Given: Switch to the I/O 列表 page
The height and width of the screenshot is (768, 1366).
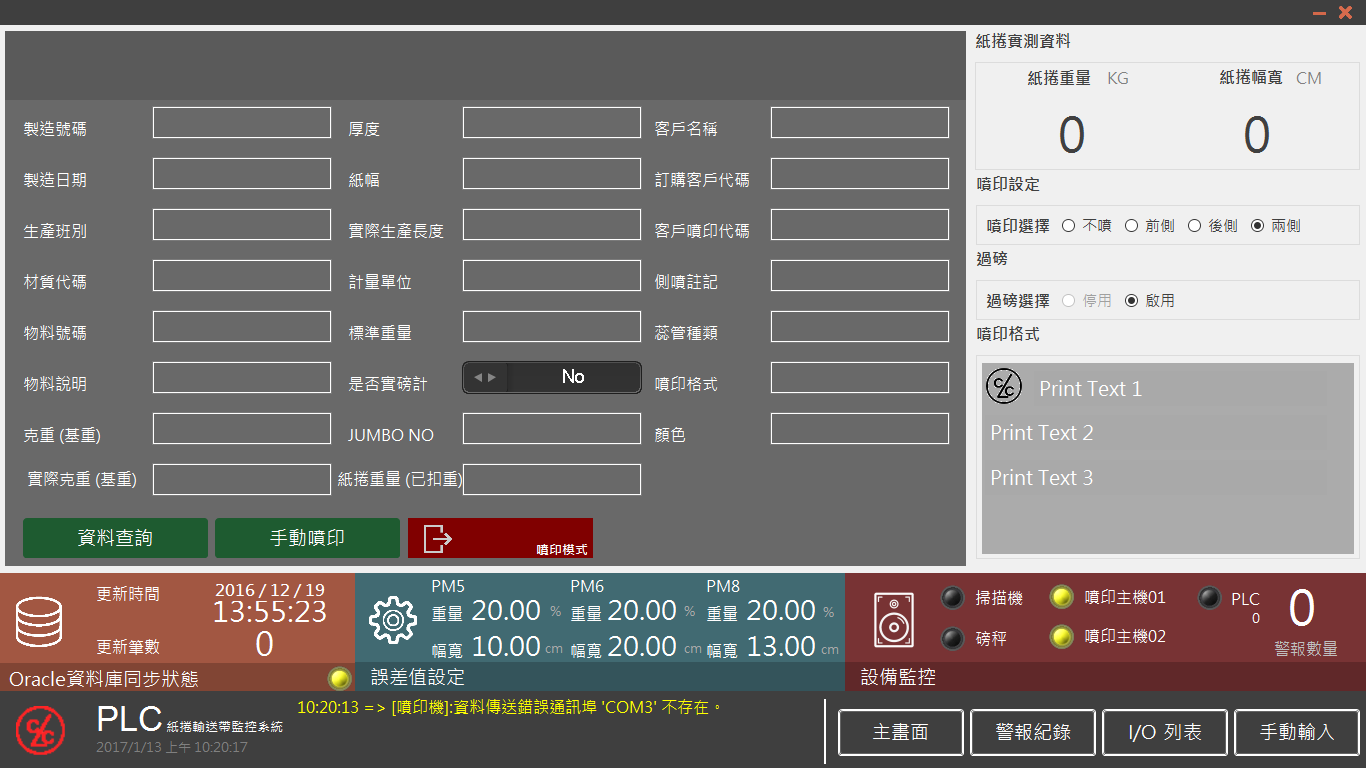Looking at the screenshot, I should click(1165, 732).
